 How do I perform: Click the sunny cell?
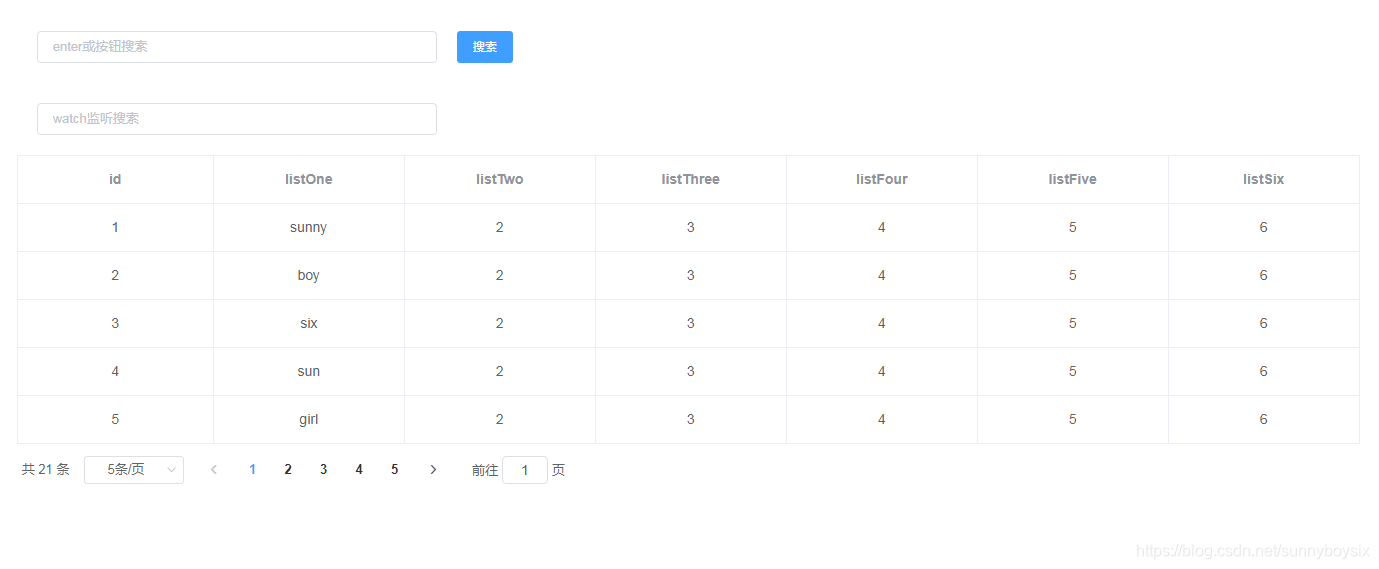[309, 228]
